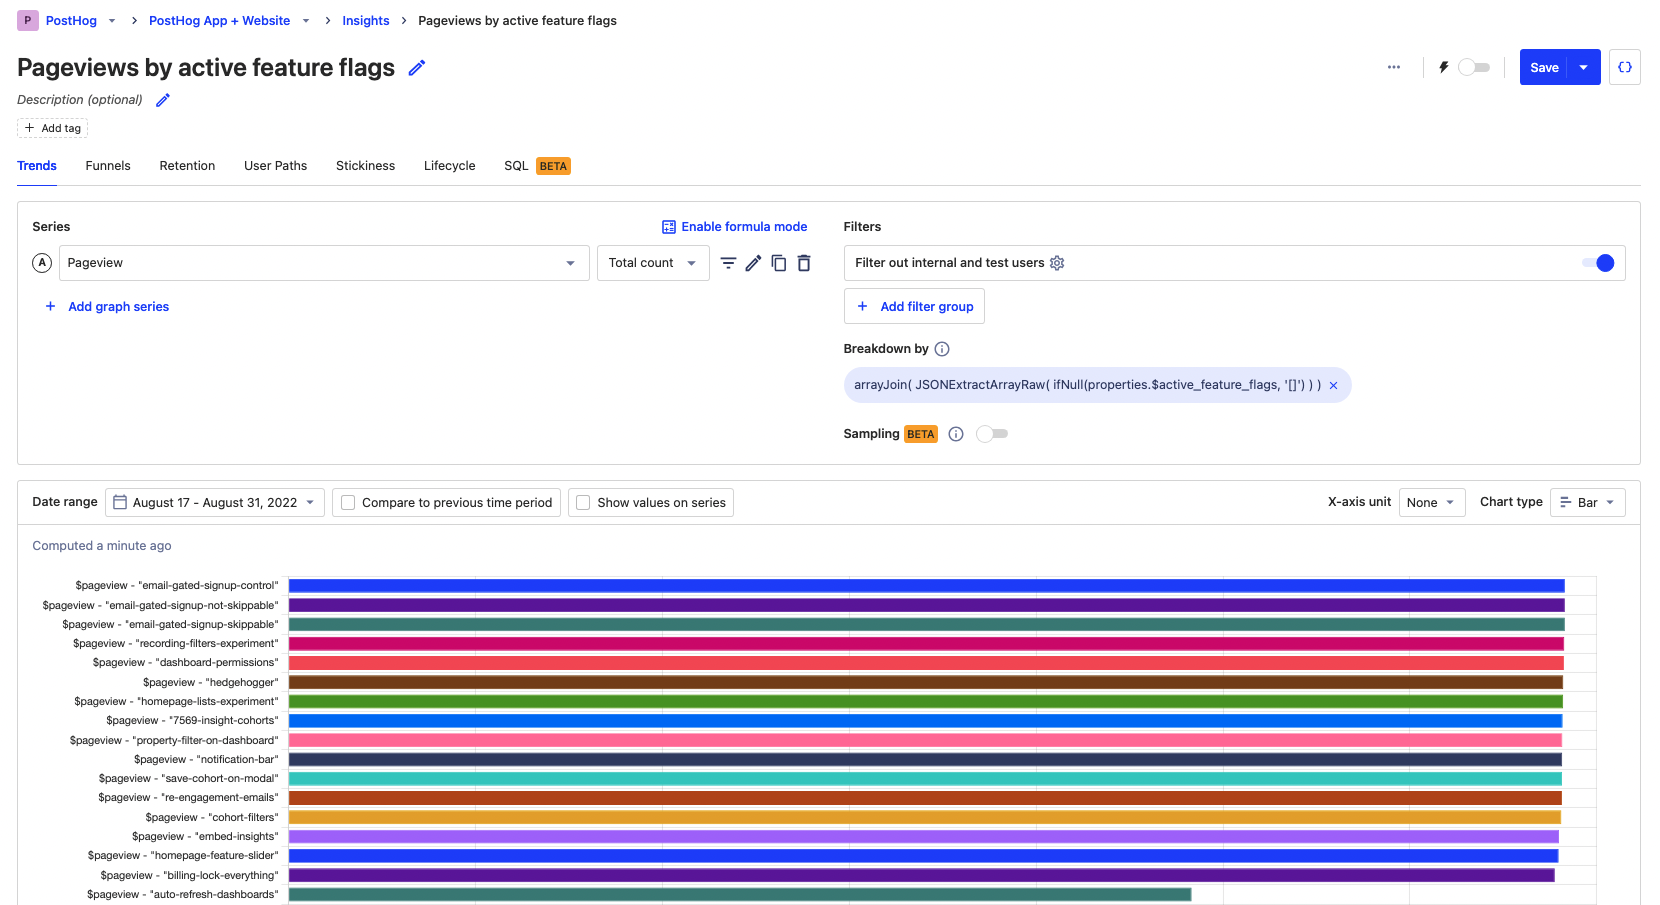The height and width of the screenshot is (905, 1660).
Task: Open the Total count aggregation dropdown
Action: pyautogui.click(x=652, y=263)
